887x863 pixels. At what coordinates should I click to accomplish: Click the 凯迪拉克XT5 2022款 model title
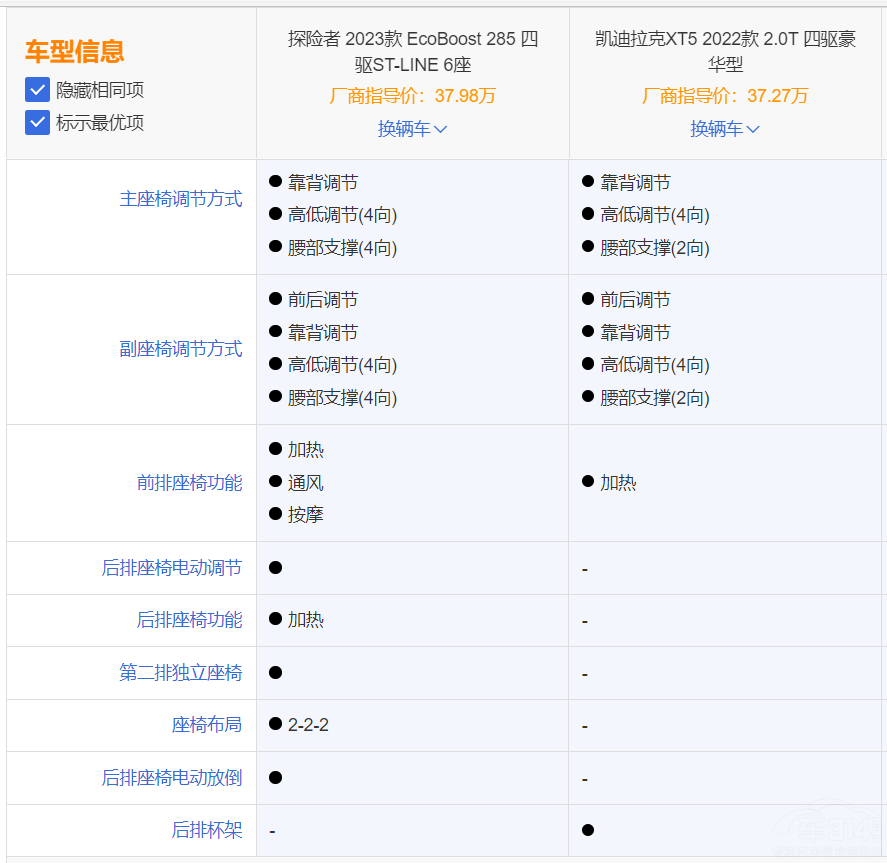coord(725,52)
